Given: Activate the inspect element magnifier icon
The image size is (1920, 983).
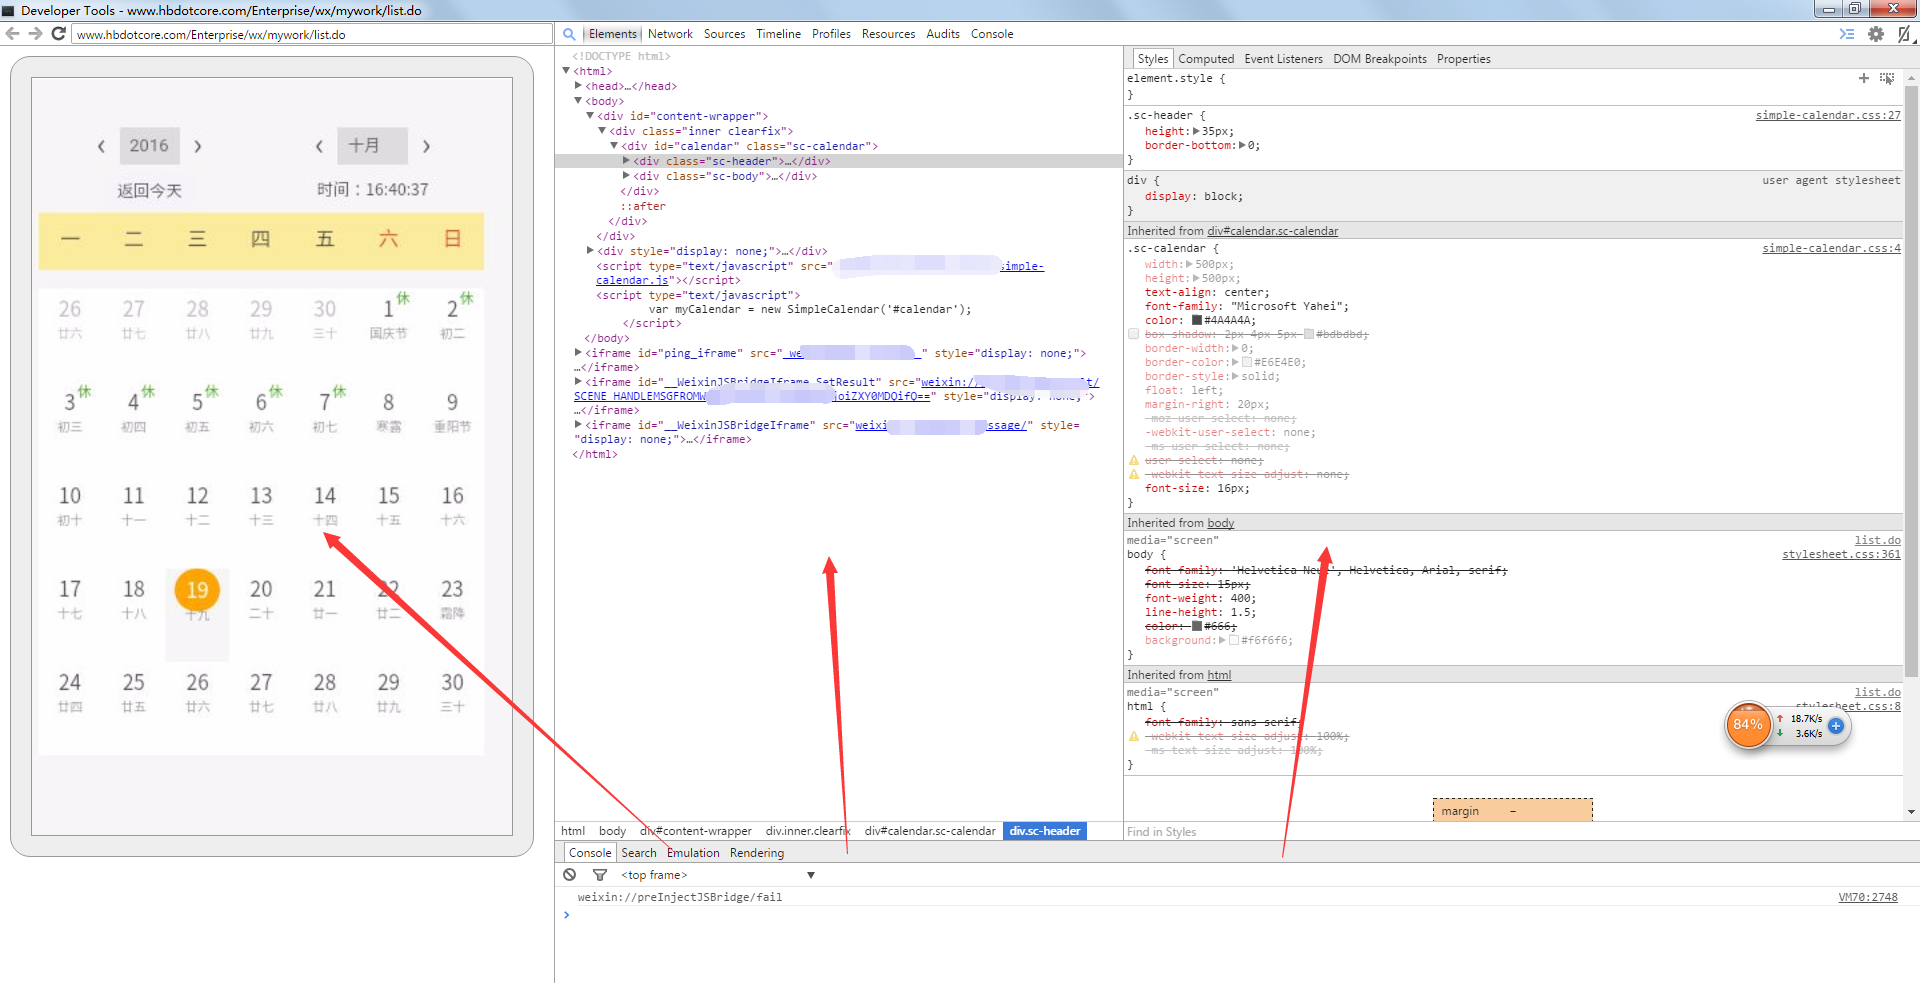Looking at the screenshot, I should tap(569, 34).
